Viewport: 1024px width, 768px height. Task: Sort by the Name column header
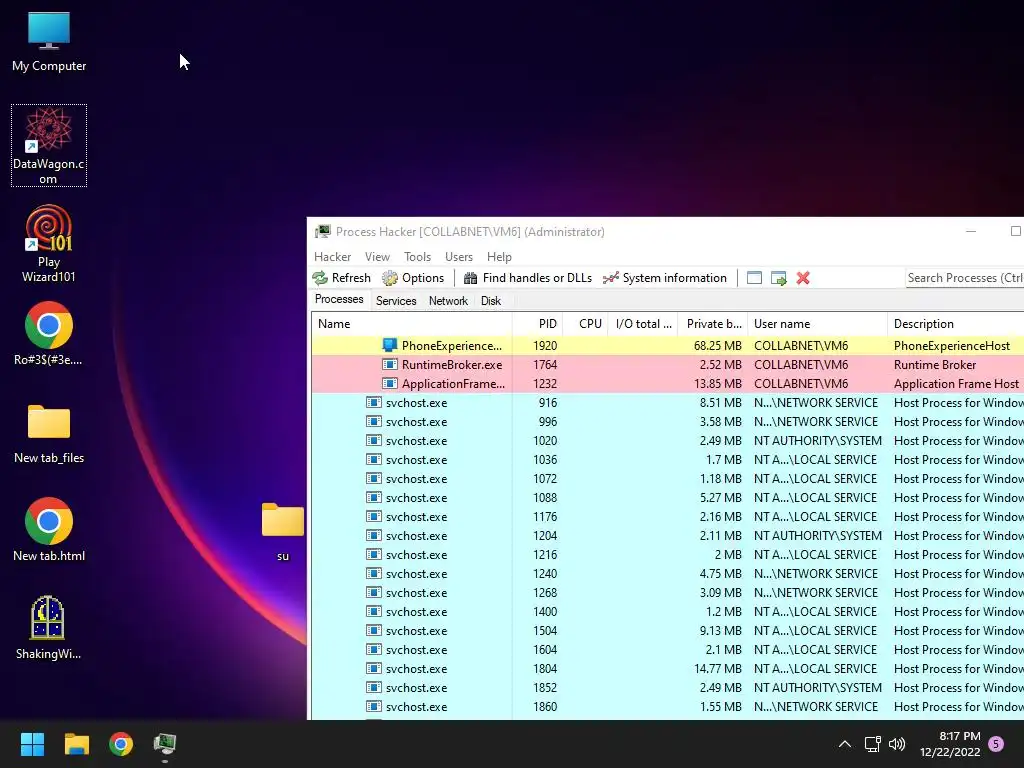pyautogui.click(x=412, y=324)
